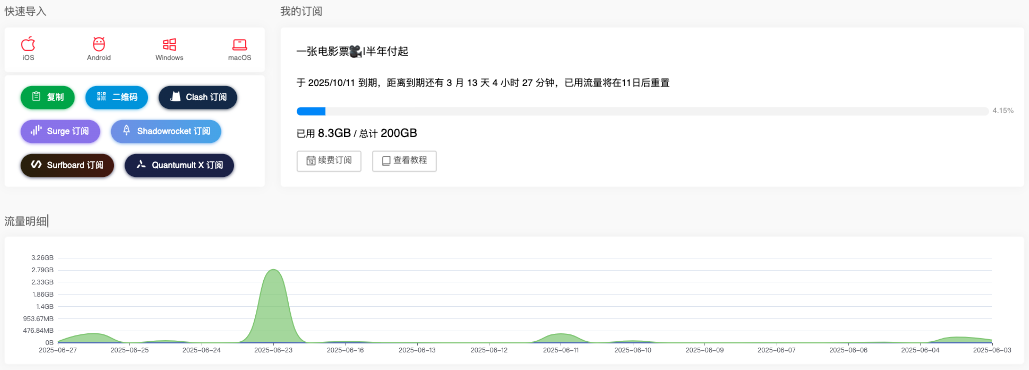Click the Windows label text
Image resolution: width=1029 pixels, height=370 pixels.
[x=169, y=58]
